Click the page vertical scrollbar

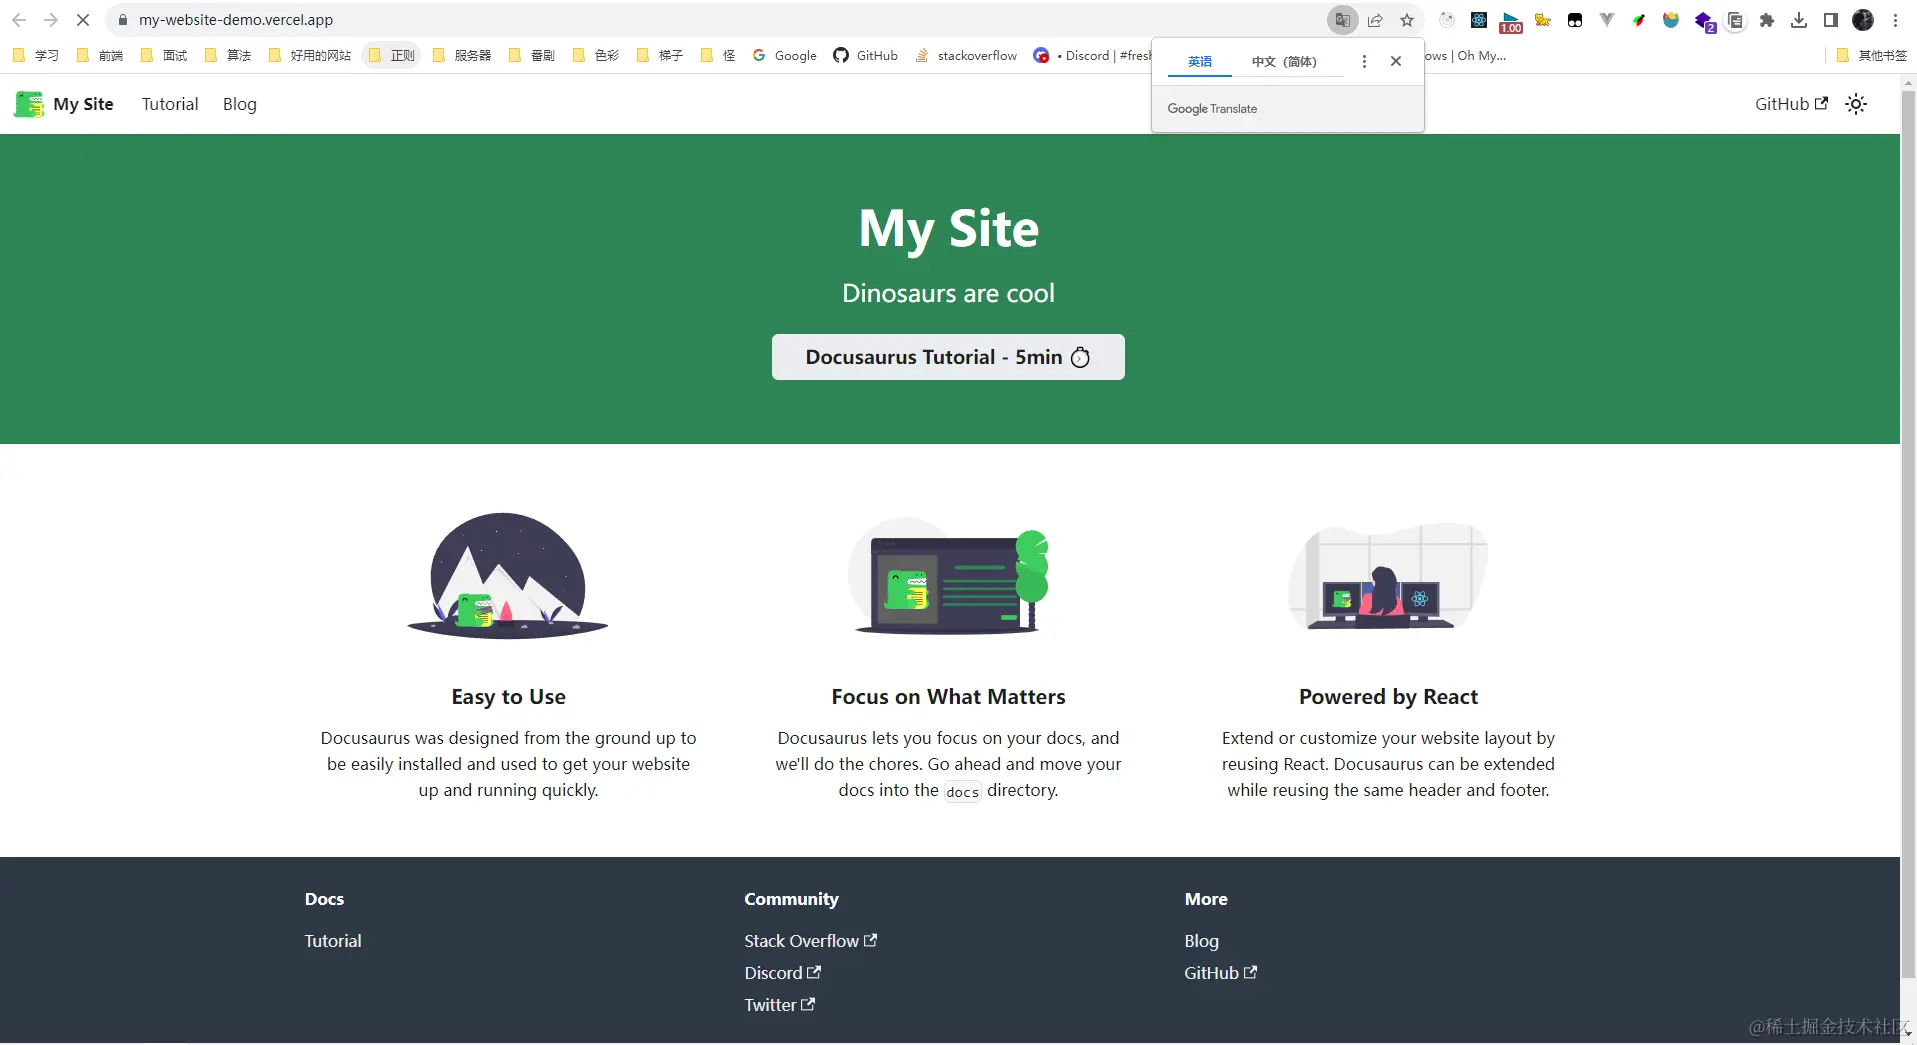coord(1908,532)
